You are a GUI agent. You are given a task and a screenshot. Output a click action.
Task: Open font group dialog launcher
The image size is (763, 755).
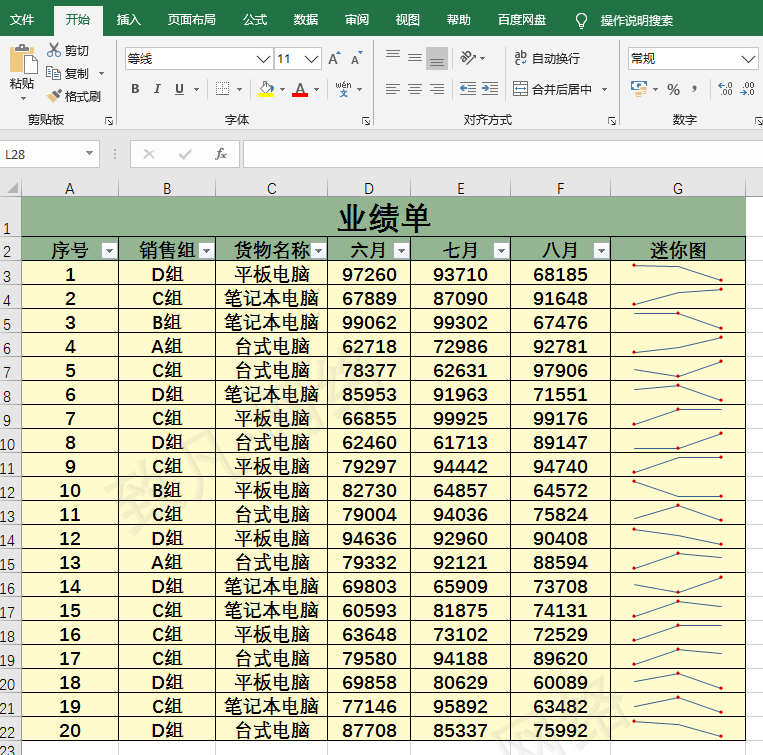pos(366,121)
